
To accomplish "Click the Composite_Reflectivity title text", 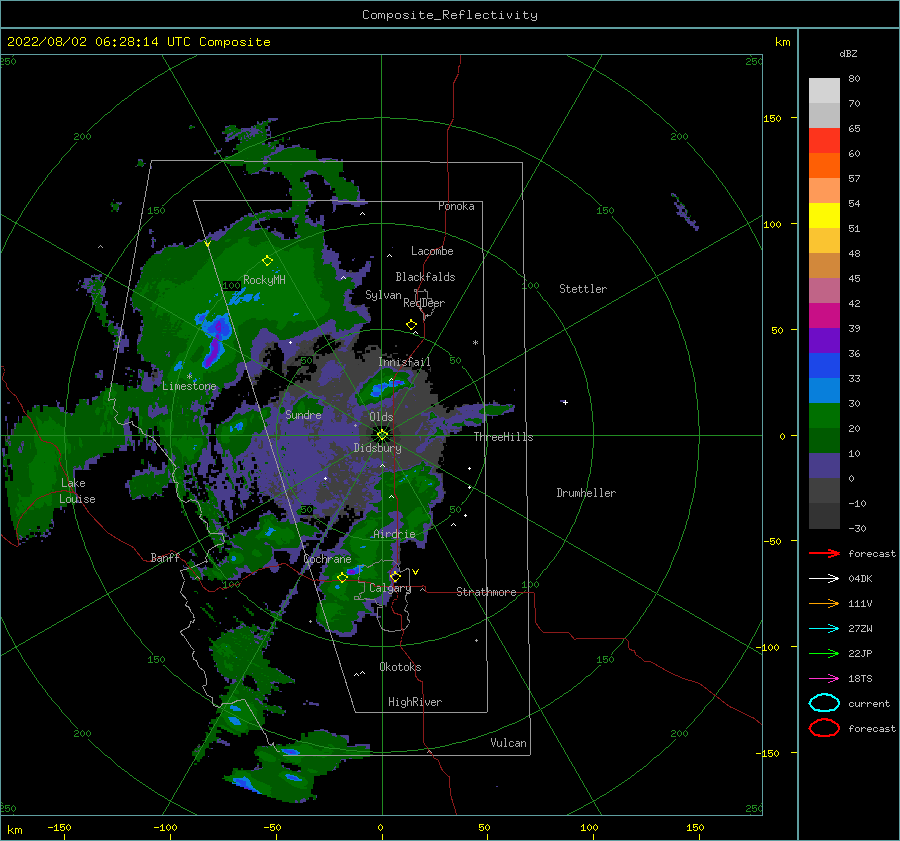I will pos(450,15).
